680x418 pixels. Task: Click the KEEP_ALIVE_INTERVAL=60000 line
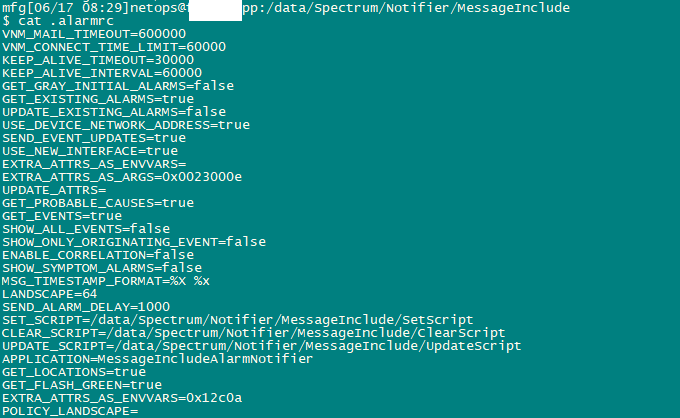pyautogui.click(x=102, y=73)
